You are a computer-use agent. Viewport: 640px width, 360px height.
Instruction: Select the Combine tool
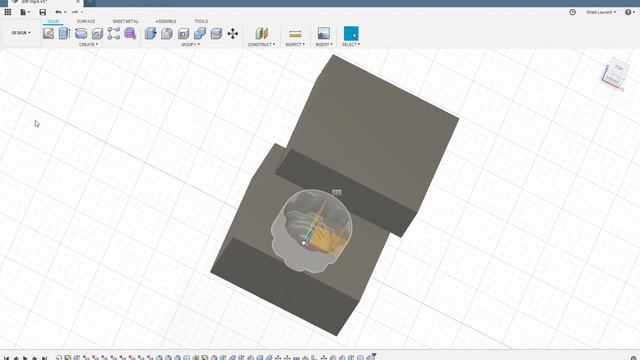[200, 33]
